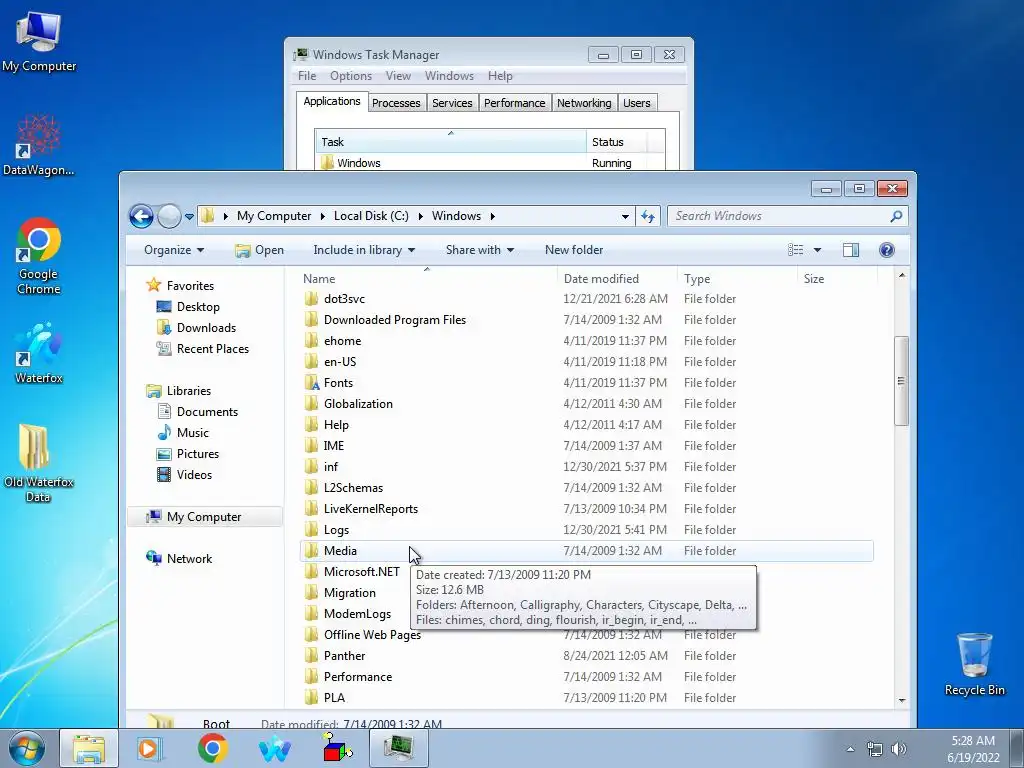Open the File menu in Task Manager
Image resolution: width=1024 pixels, height=768 pixels.
(x=307, y=76)
